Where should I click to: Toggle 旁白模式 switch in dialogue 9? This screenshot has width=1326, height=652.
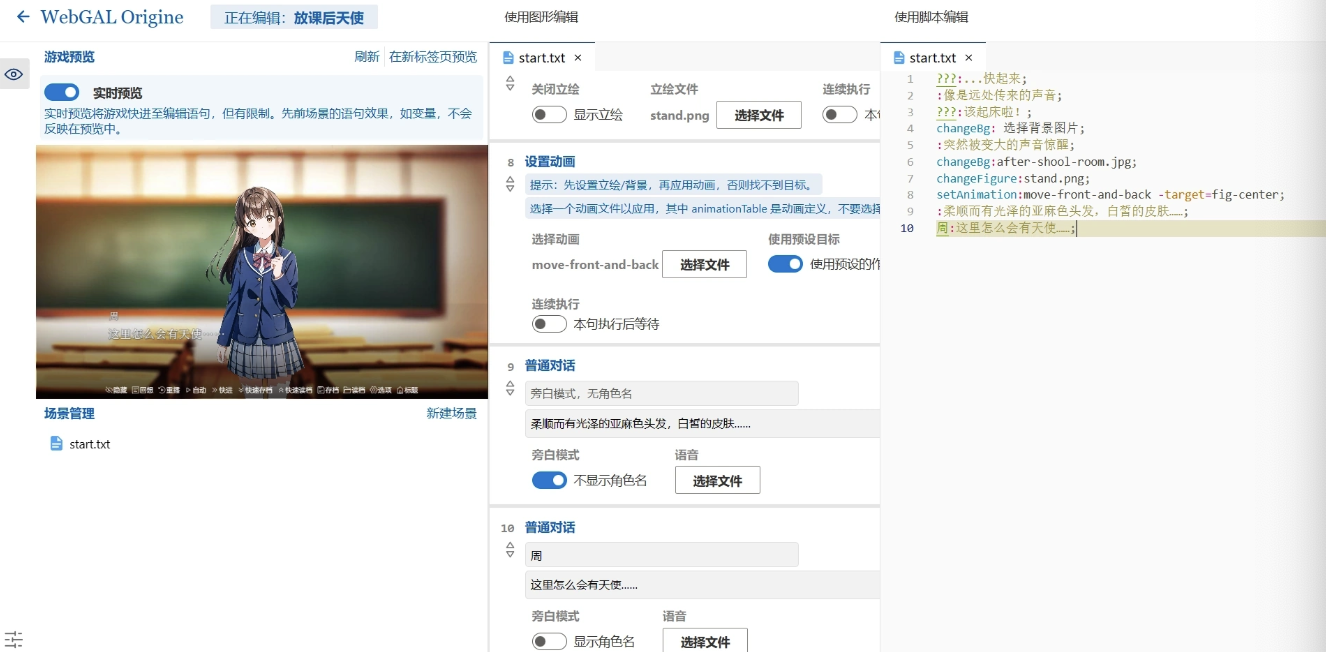pos(549,480)
